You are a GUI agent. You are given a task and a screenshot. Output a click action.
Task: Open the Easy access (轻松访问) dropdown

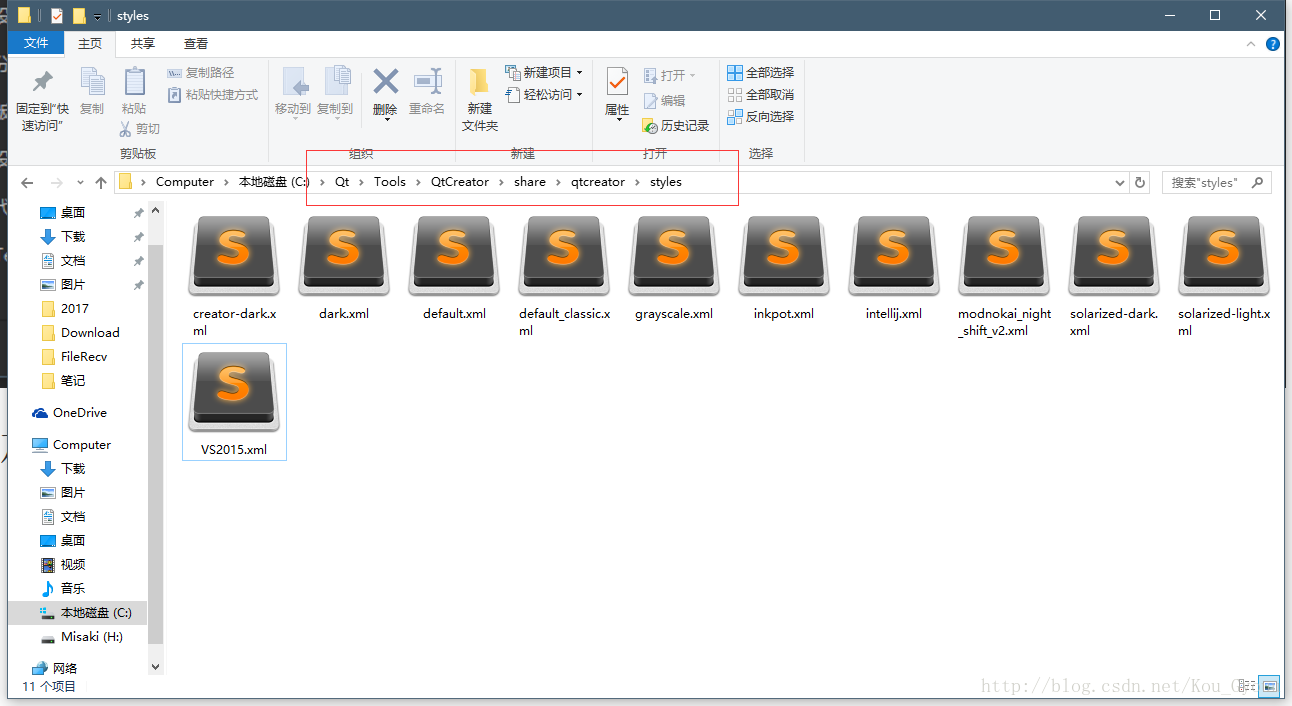coord(544,95)
